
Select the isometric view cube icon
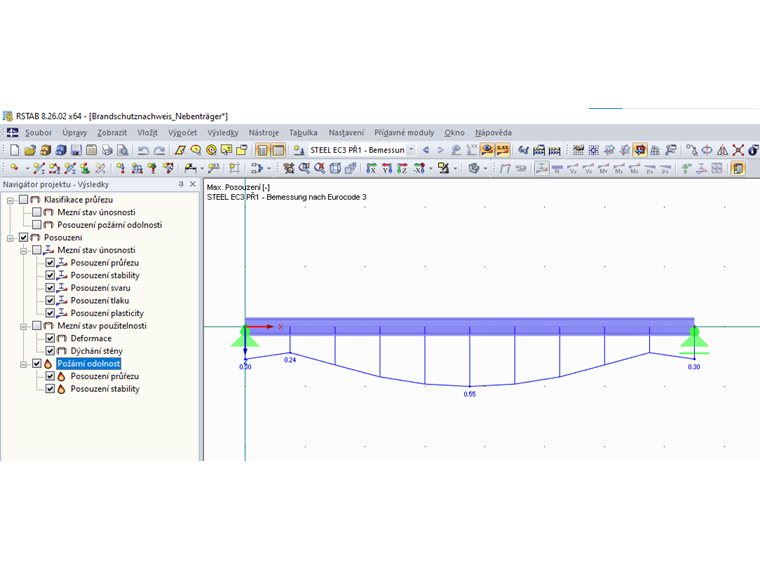pyautogui.click(x=335, y=168)
